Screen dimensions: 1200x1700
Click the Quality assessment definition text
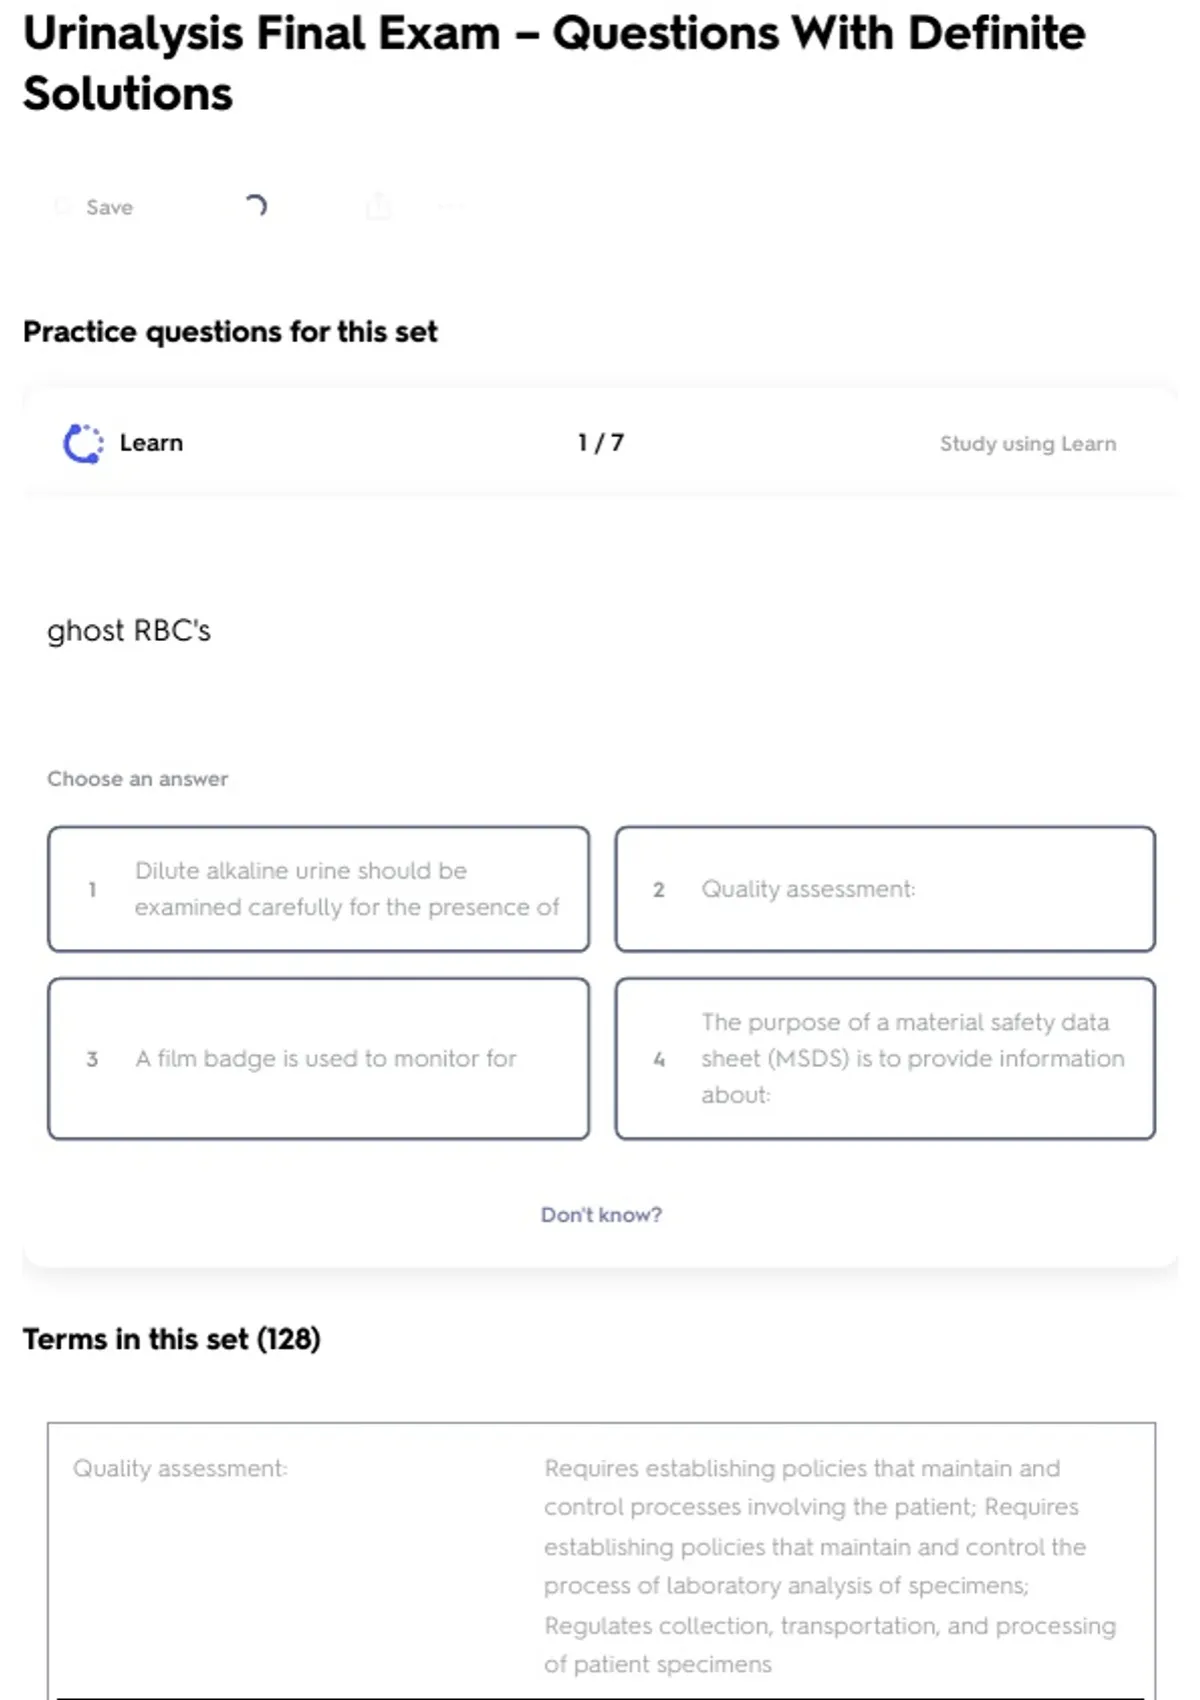(829, 1565)
